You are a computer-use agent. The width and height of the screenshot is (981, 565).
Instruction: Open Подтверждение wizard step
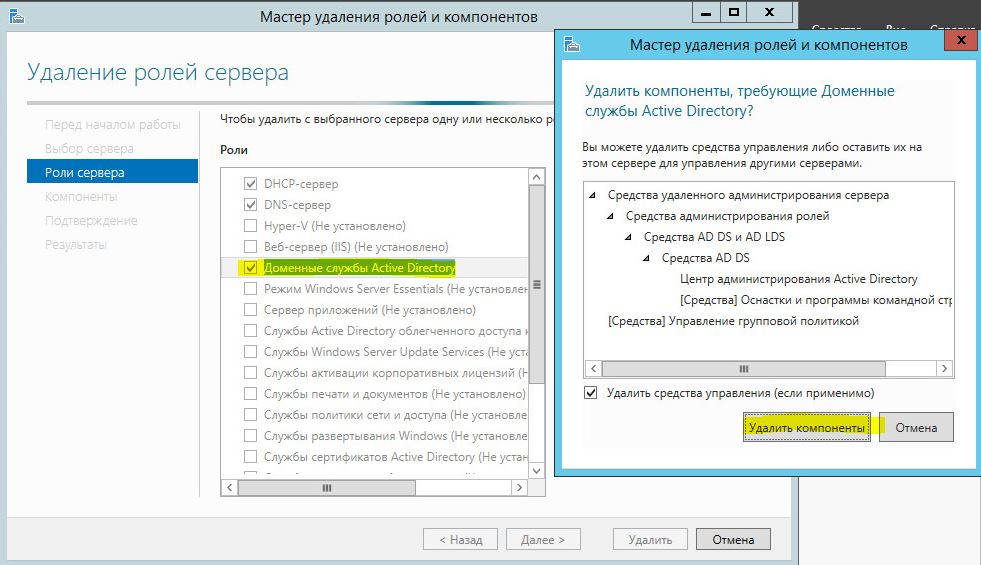click(x=91, y=220)
